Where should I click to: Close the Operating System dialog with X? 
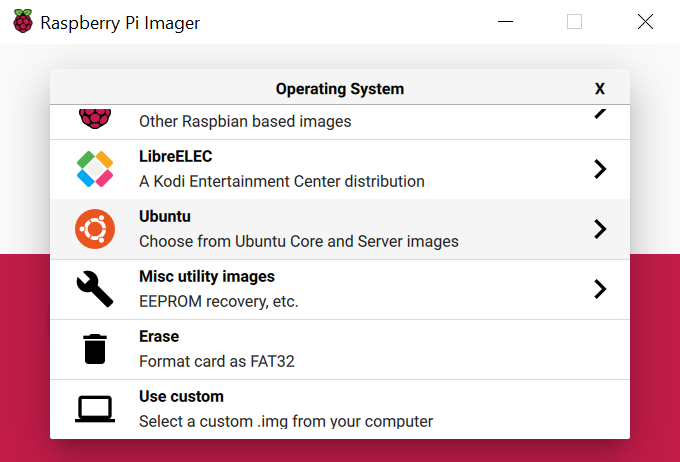(600, 89)
